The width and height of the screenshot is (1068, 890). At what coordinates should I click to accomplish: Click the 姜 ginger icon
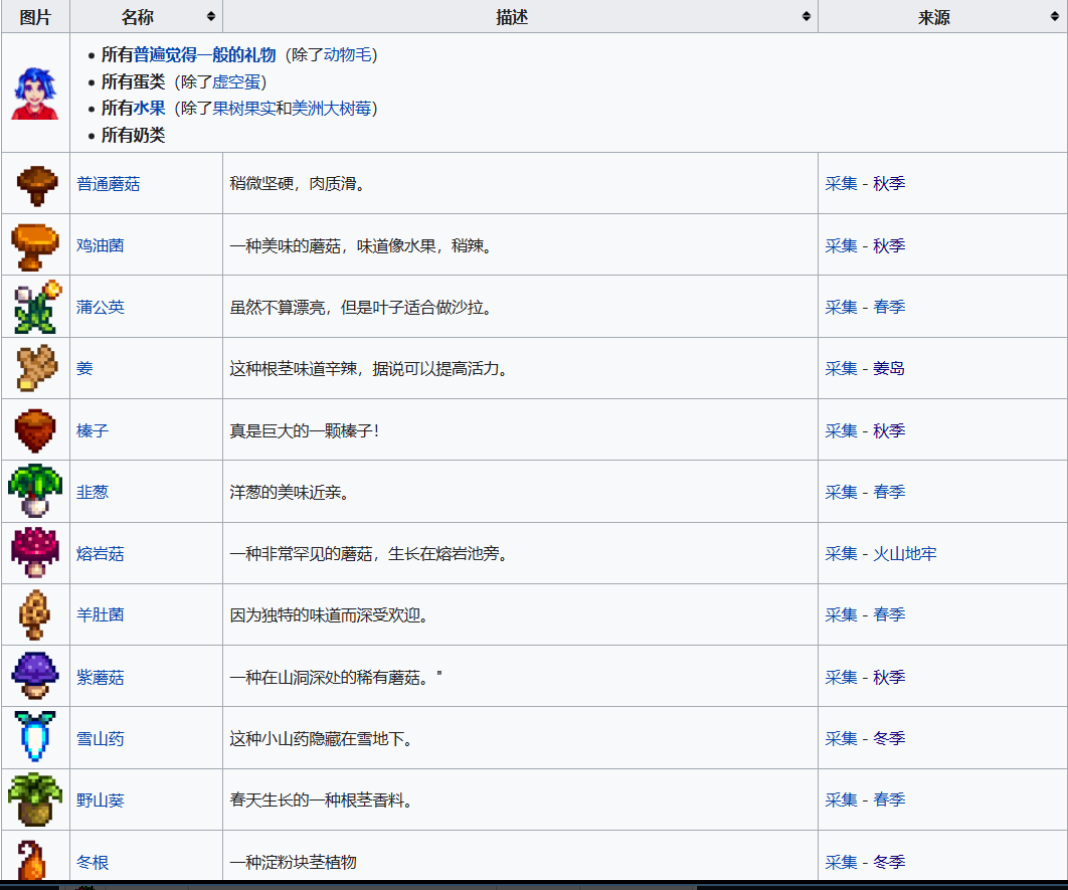(35, 368)
